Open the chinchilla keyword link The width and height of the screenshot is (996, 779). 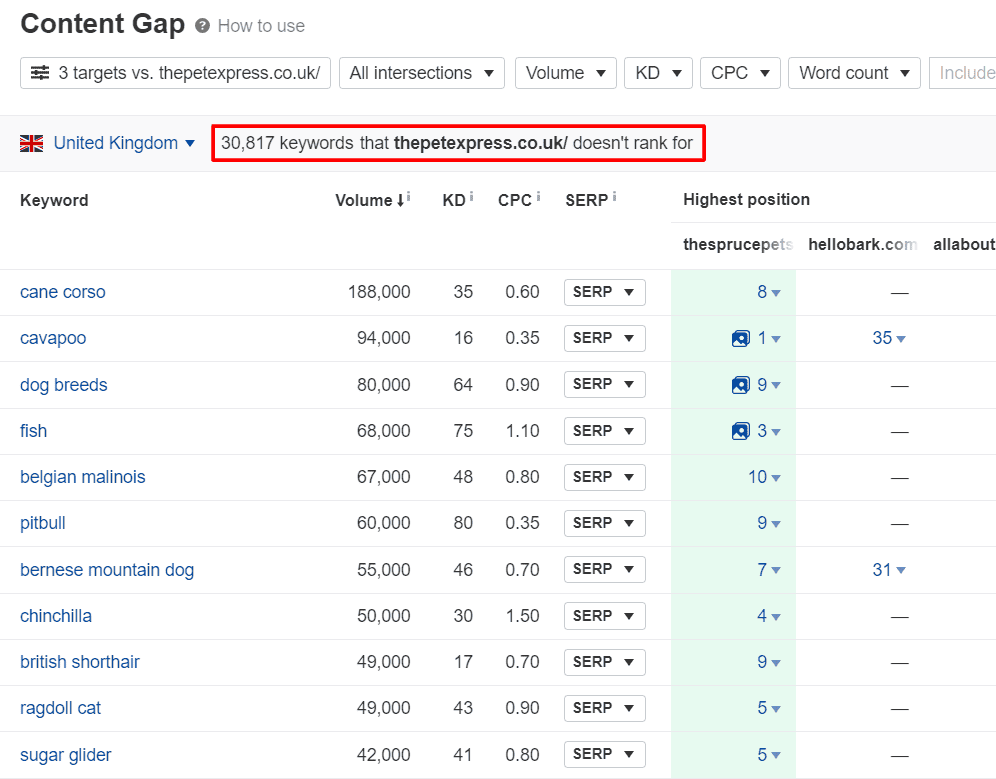pyautogui.click(x=56, y=616)
